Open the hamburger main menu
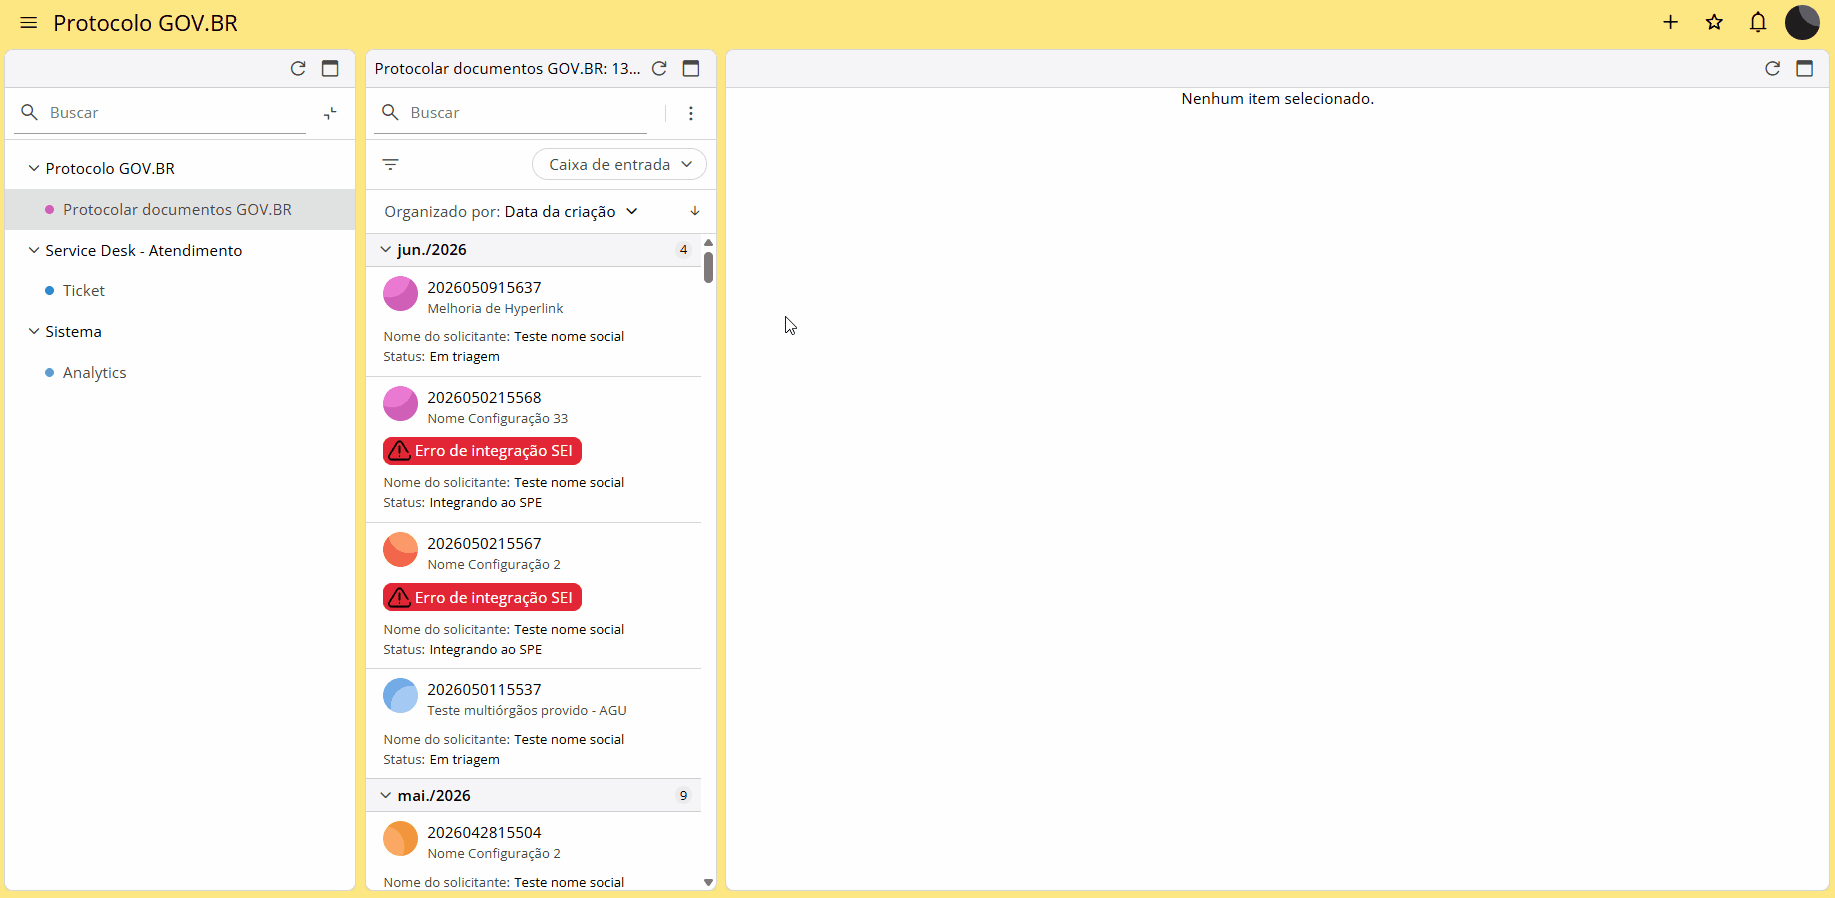Screen dimensions: 1835x898 tap(29, 23)
